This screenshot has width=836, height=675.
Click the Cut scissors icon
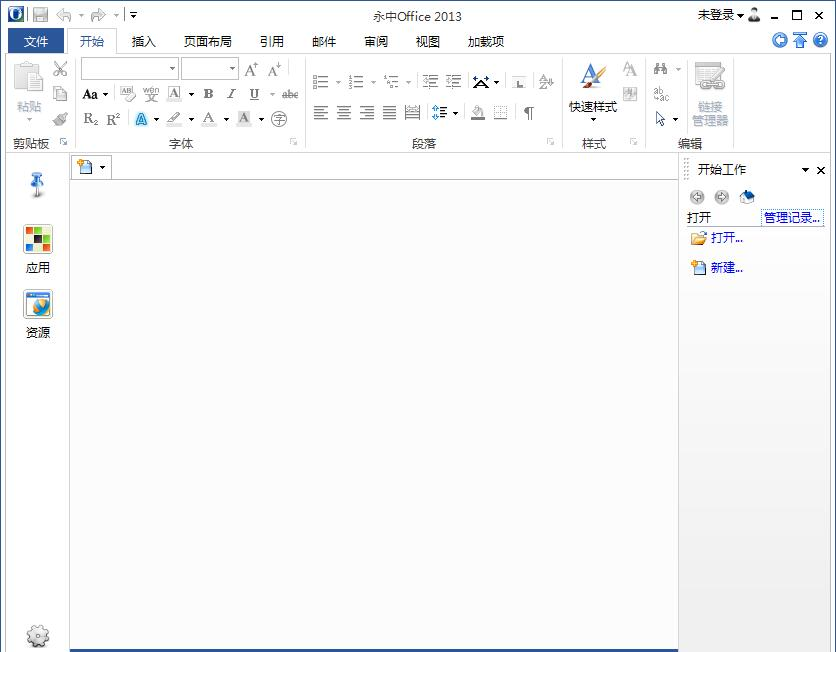[60, 69]
